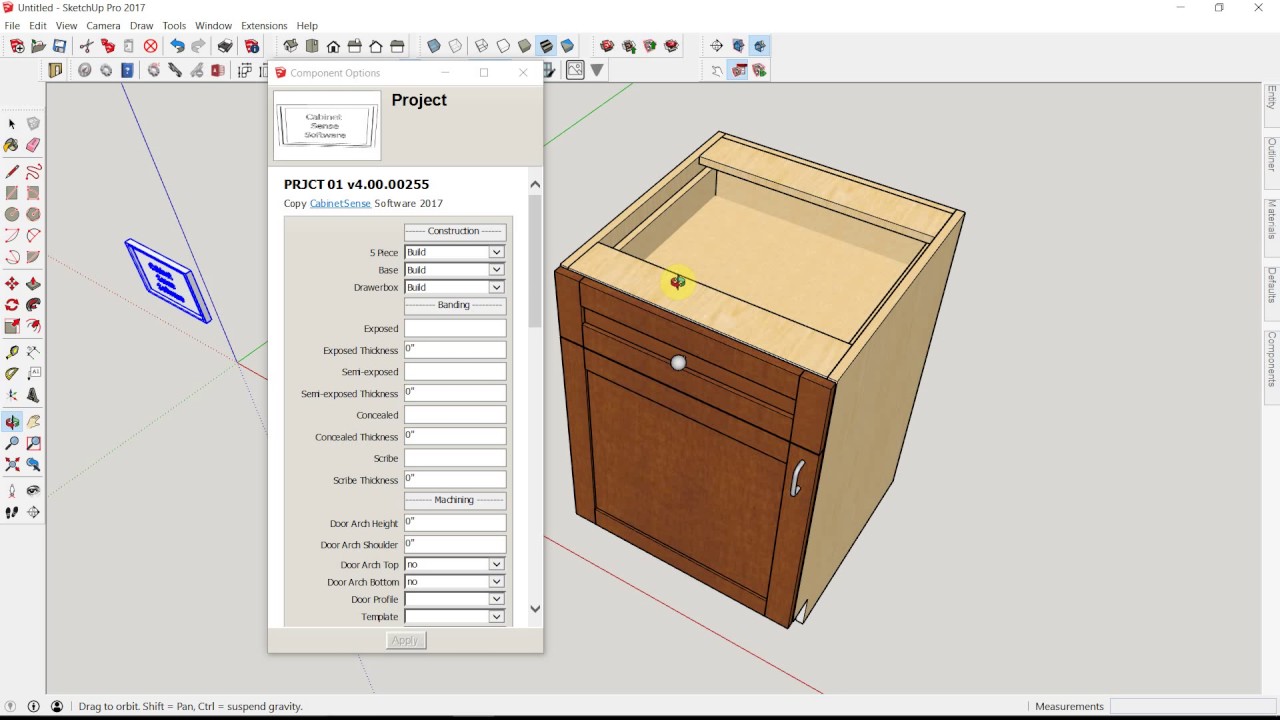1280x720 pixels.
Task: Click the Print icon in toolbar
Action: point(225,46)
